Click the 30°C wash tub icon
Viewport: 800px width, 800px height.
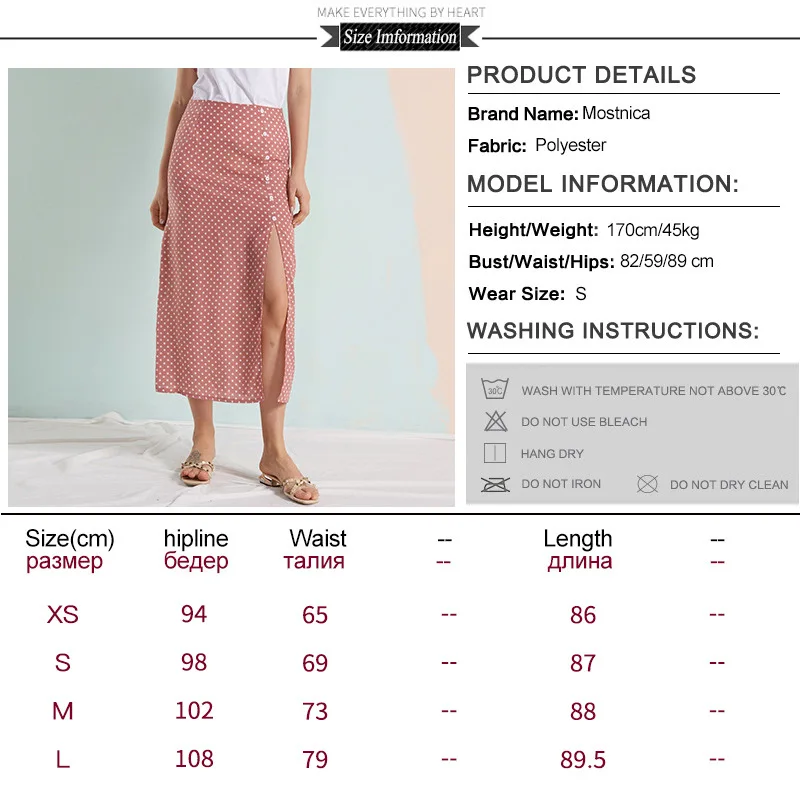(x=494, y=390)
